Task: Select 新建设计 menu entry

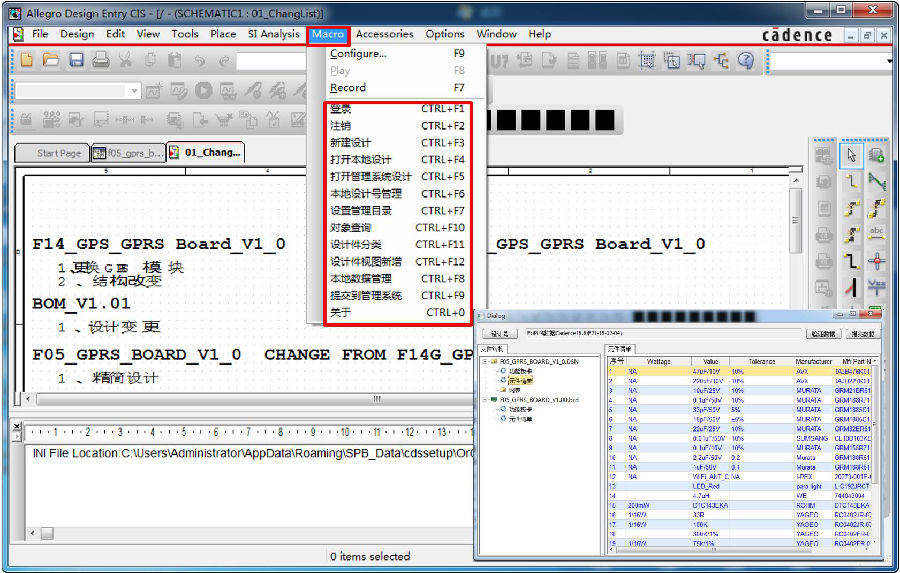Action: pyautogui.click(x=397, y=143)
